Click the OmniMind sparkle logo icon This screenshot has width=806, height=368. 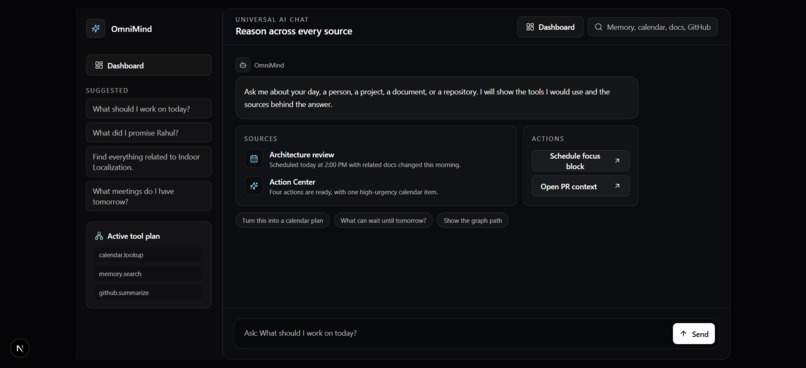point(96,29)
